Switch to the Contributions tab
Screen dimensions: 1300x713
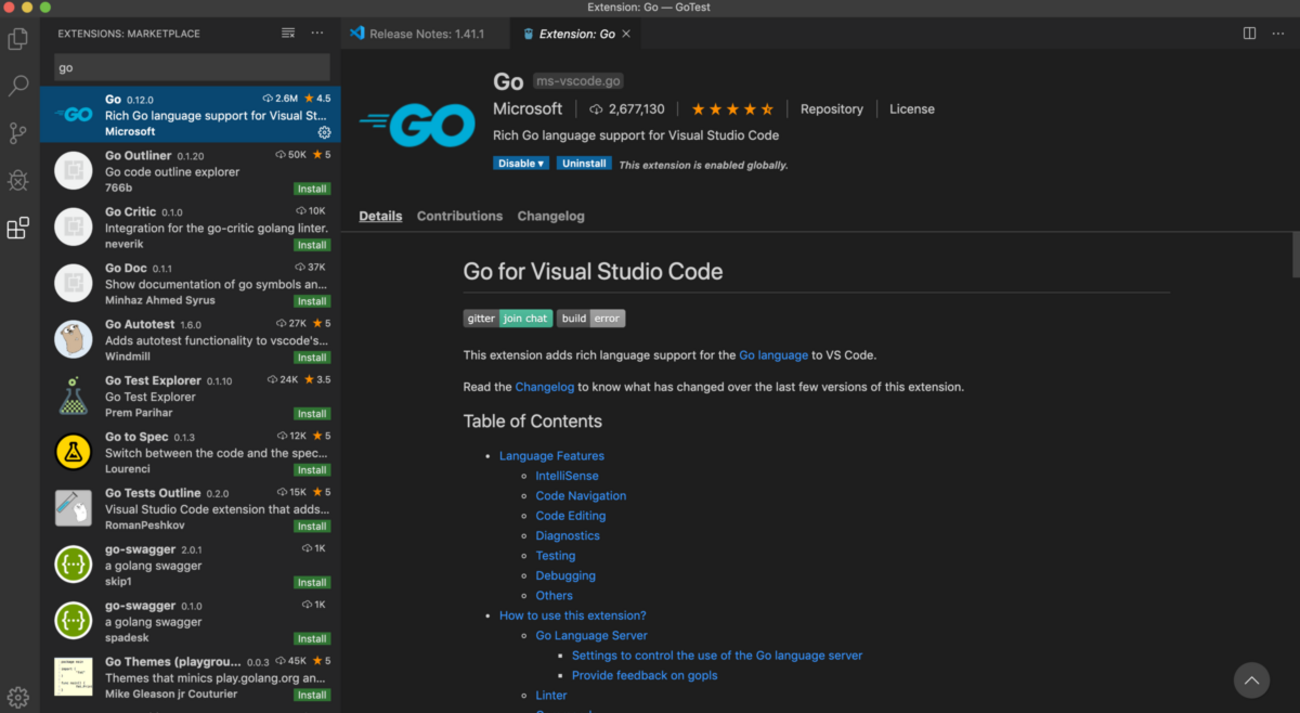(459, 216)
